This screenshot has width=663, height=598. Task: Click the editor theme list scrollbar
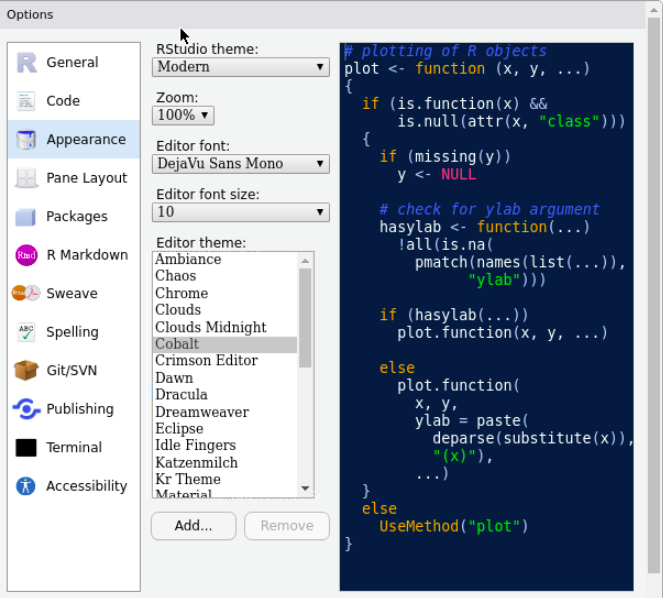(305, 320)
